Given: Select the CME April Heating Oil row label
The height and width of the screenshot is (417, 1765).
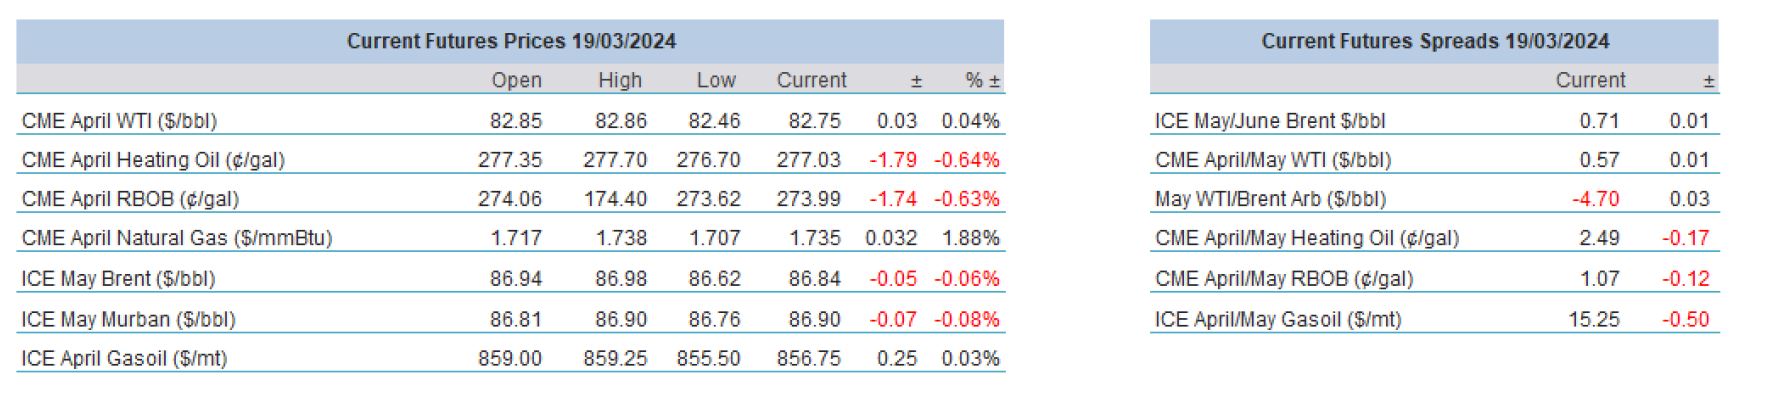Looking at the screenshot, I should click(153, 160).
